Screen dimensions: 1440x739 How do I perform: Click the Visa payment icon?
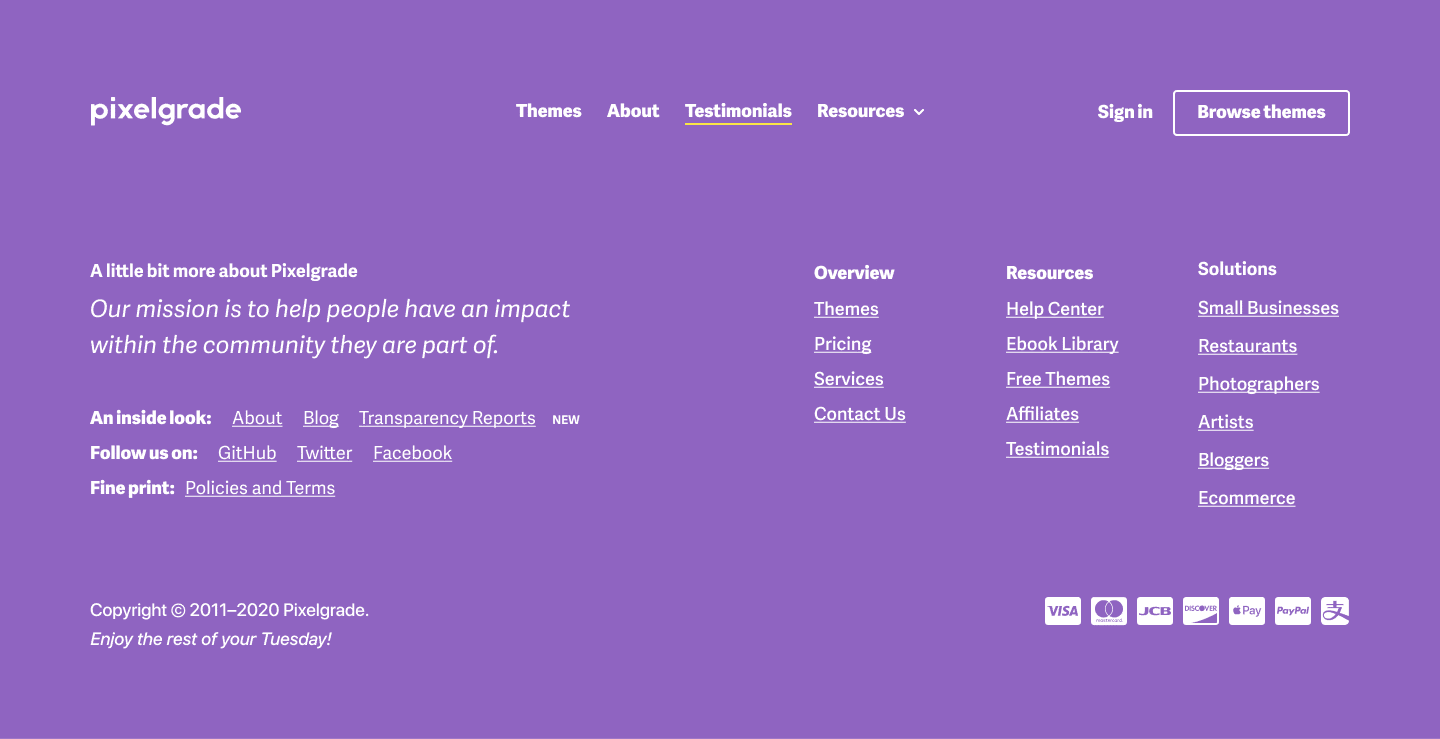coord(1062,610)
